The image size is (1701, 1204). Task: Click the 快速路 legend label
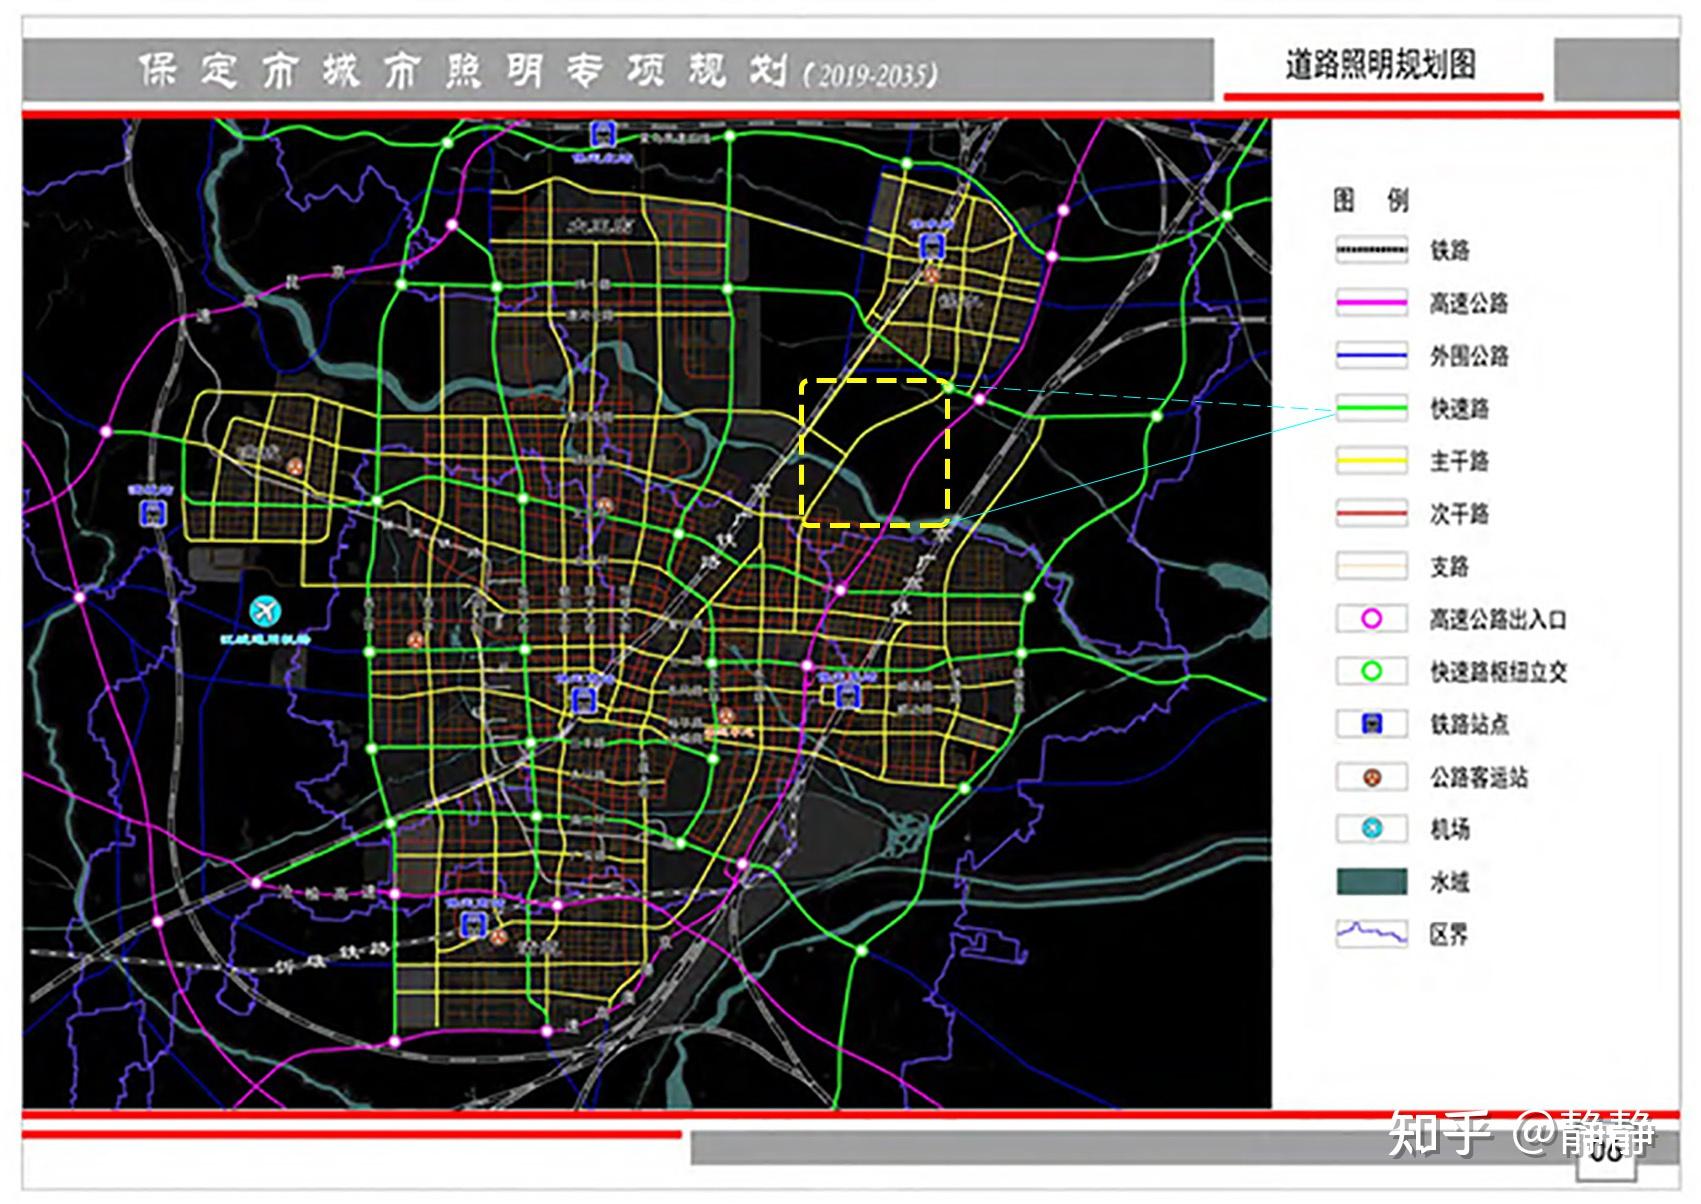pyautogui.click(x=1459, y=408)
